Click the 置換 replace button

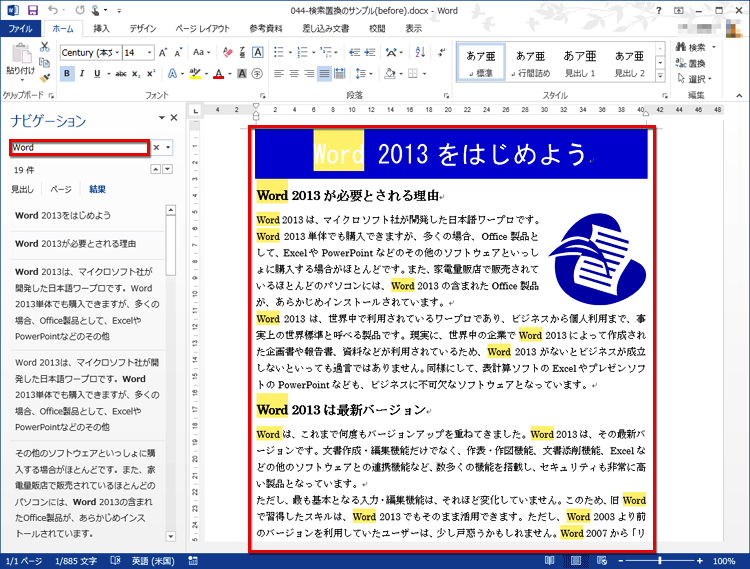691,63
